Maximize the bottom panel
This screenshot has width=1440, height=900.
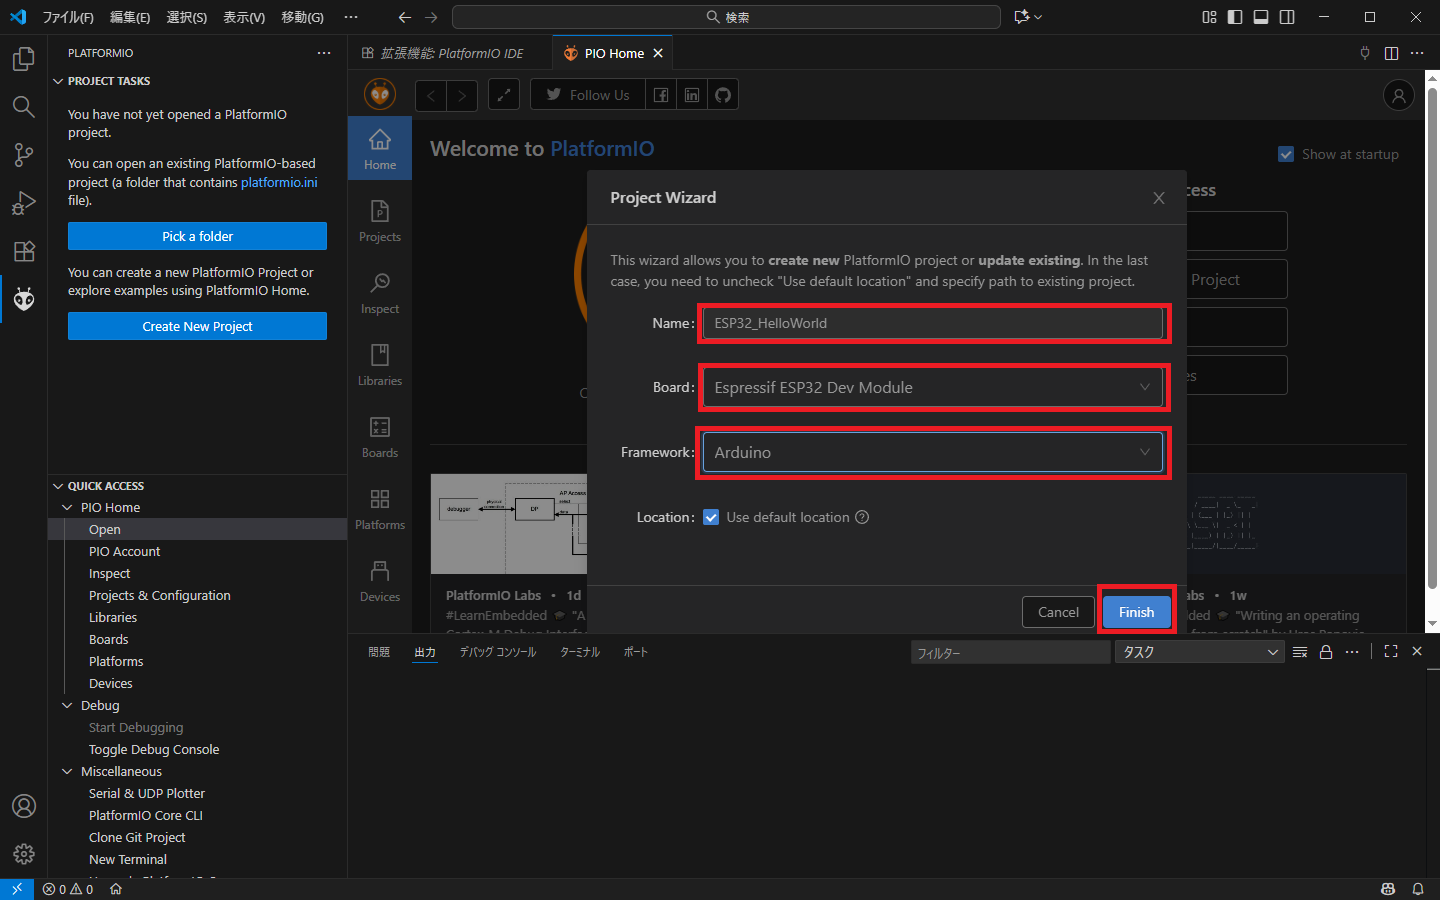tap(1391, 652)
